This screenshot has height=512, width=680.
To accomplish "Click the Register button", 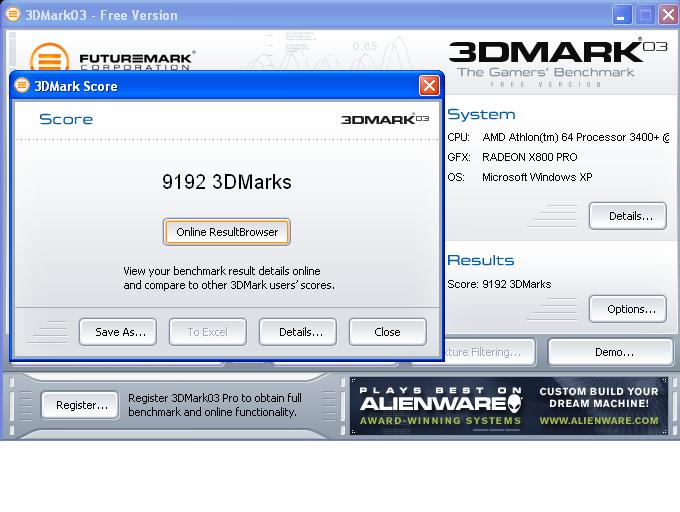I will [80, 405].
